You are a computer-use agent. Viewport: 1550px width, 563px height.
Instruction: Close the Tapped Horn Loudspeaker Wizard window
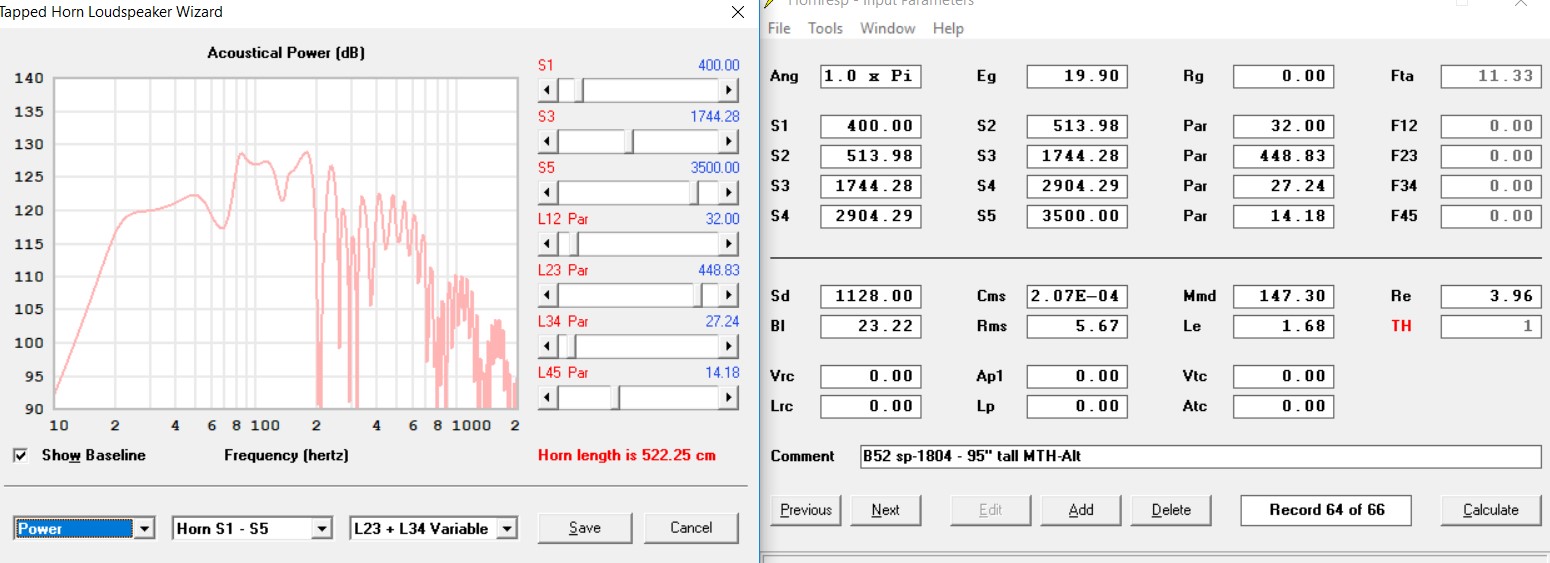click(x=738, y=12)
